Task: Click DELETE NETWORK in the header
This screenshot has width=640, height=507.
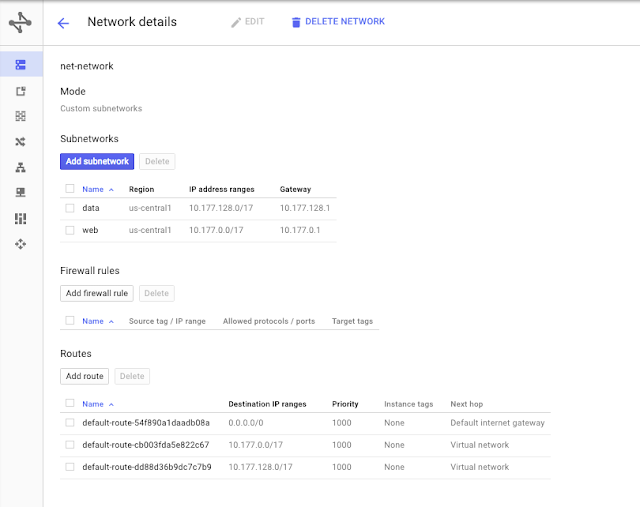Action: [338, 22]
